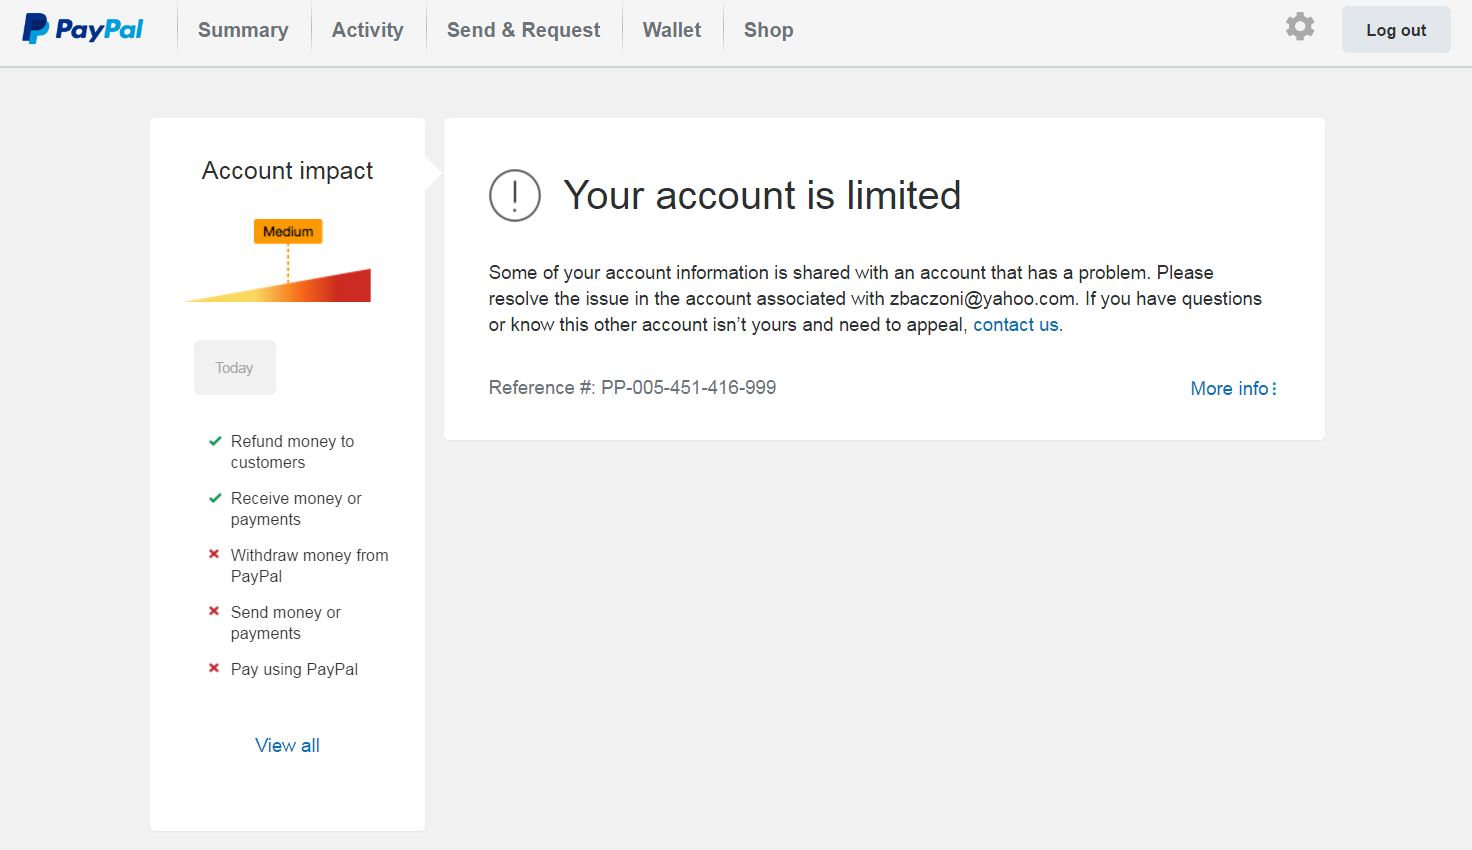
Task: Click the account impact gradient bar
Action: pos(279,285)
